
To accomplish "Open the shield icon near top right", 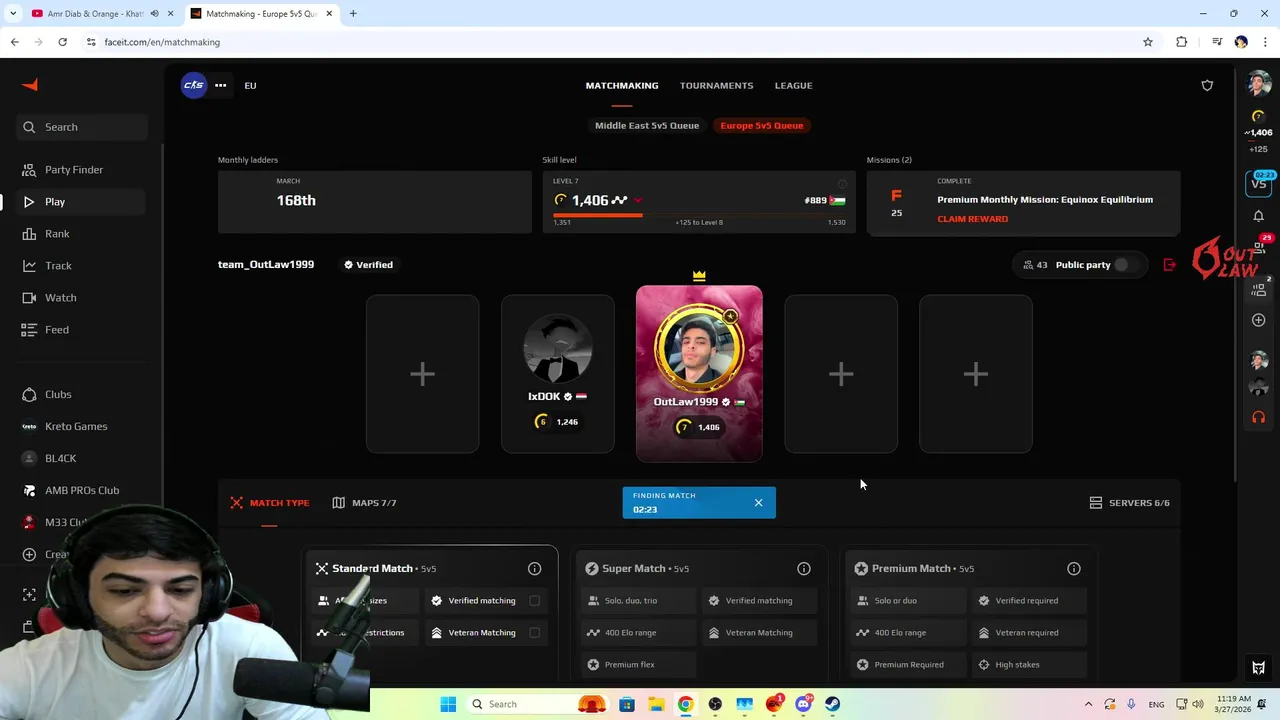I will coord(1207,85).
